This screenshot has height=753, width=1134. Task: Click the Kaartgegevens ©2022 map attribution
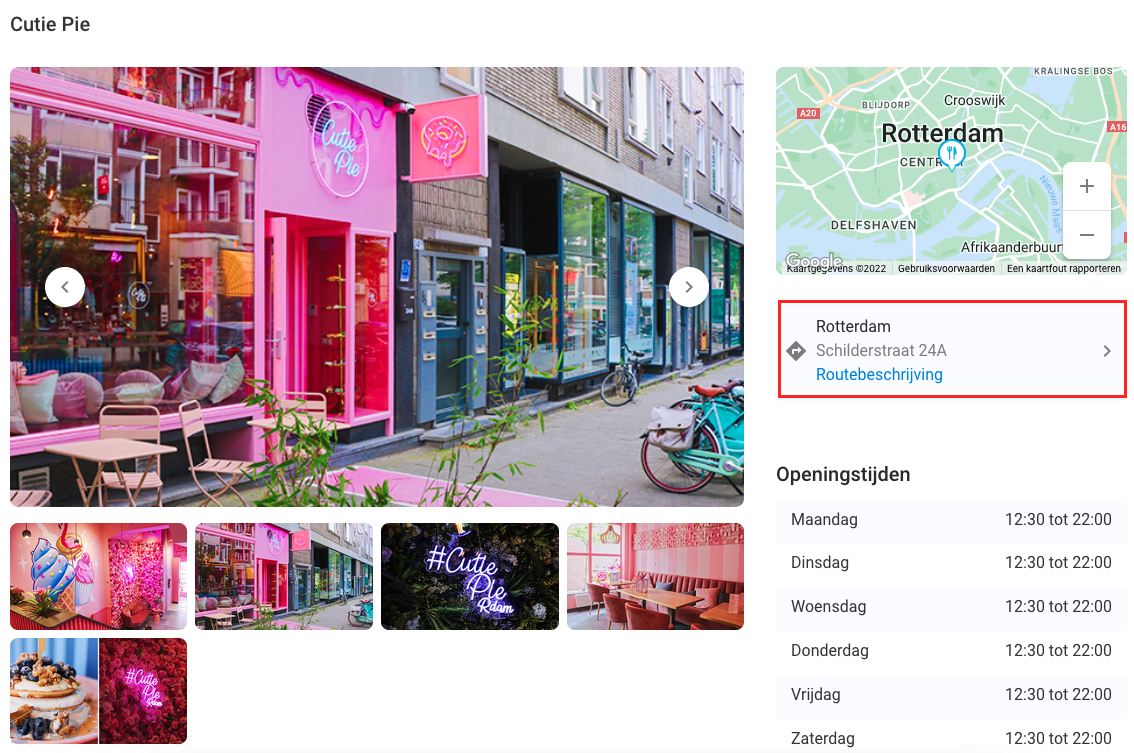point(836,268)
